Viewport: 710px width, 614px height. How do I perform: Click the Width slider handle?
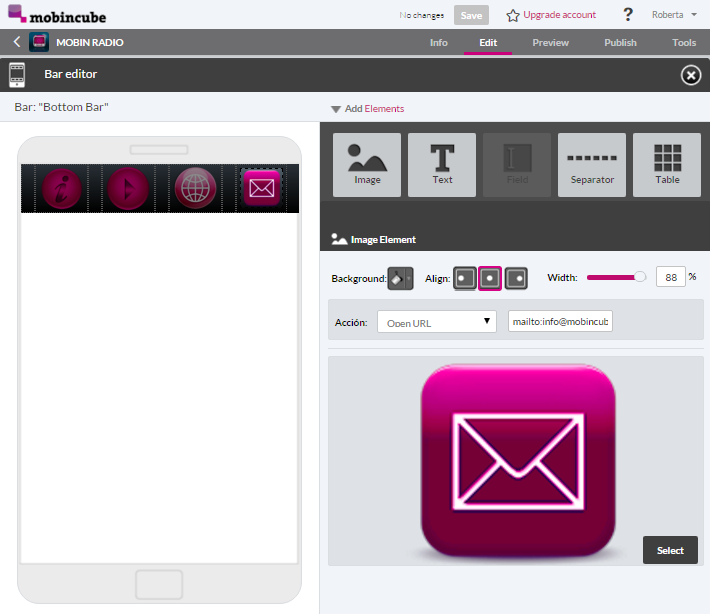click(639, 277)
